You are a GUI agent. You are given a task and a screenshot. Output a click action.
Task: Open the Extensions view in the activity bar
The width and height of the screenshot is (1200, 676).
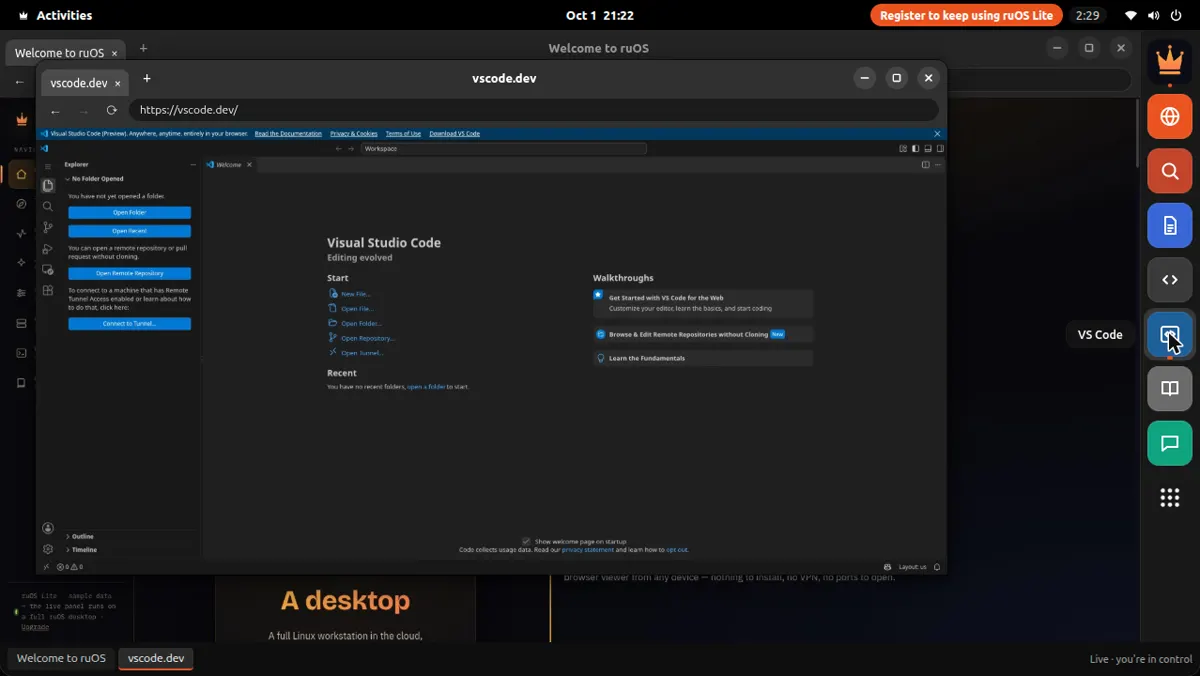47,291
